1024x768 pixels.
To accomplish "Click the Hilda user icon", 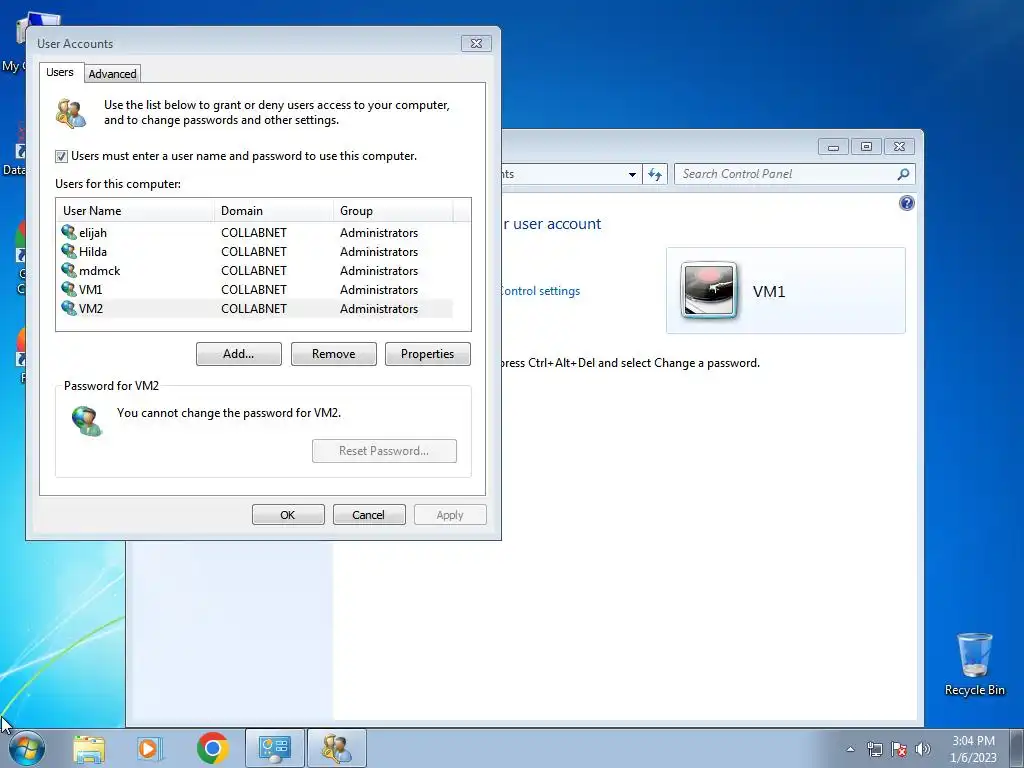I will coord(69,251).
